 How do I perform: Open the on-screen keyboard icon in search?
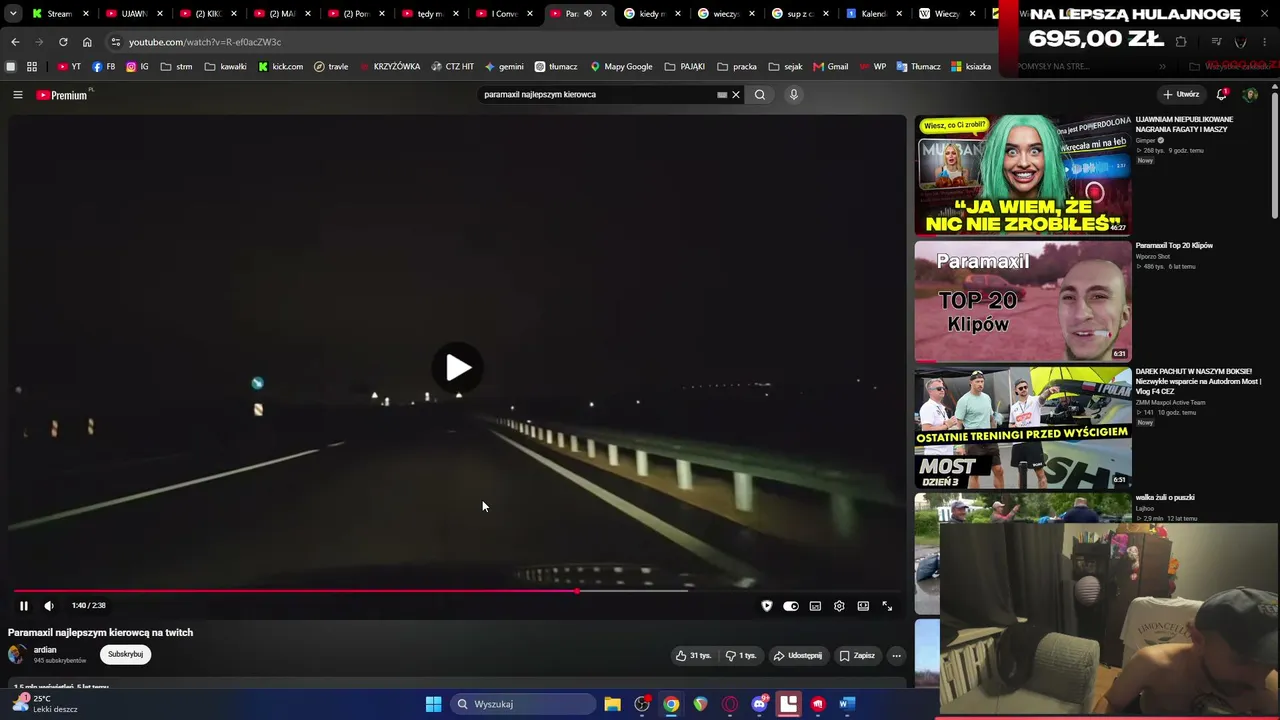[722, 95]
